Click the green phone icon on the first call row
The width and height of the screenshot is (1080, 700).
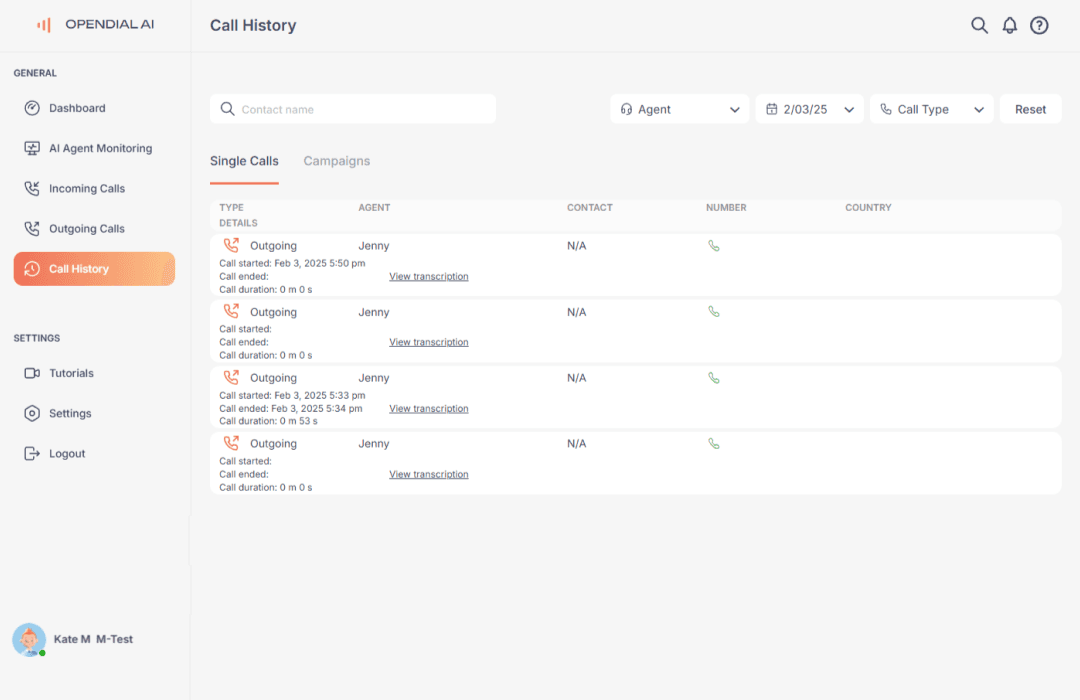click(x=713, y=245)
